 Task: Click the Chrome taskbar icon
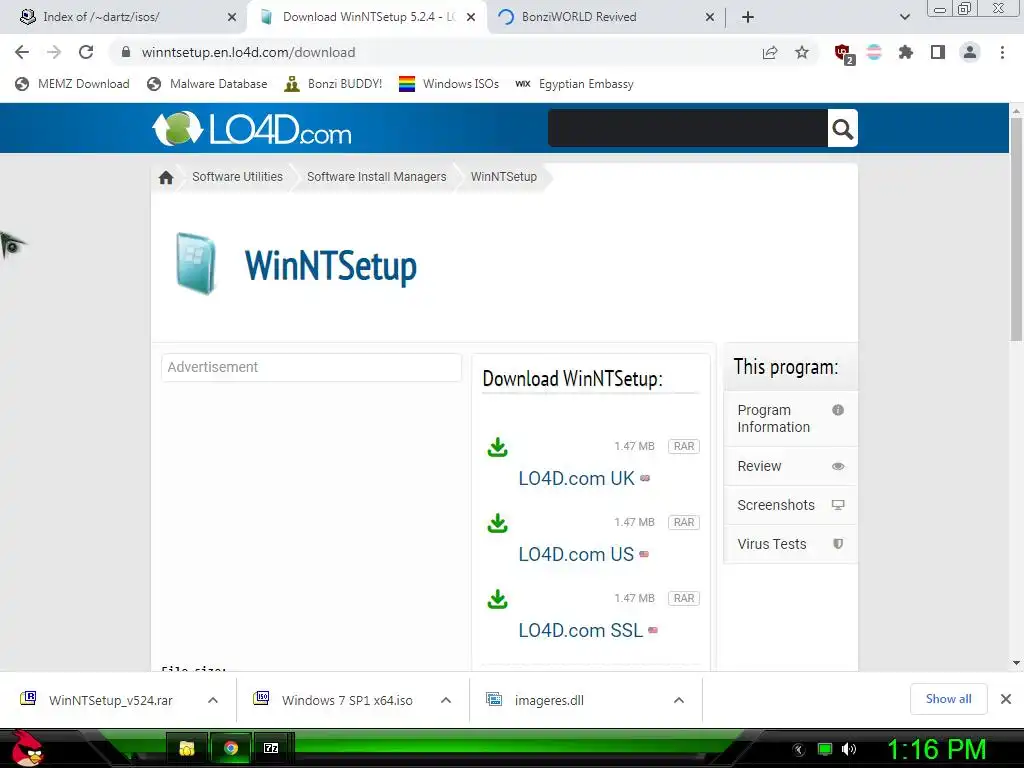(231, 748)
